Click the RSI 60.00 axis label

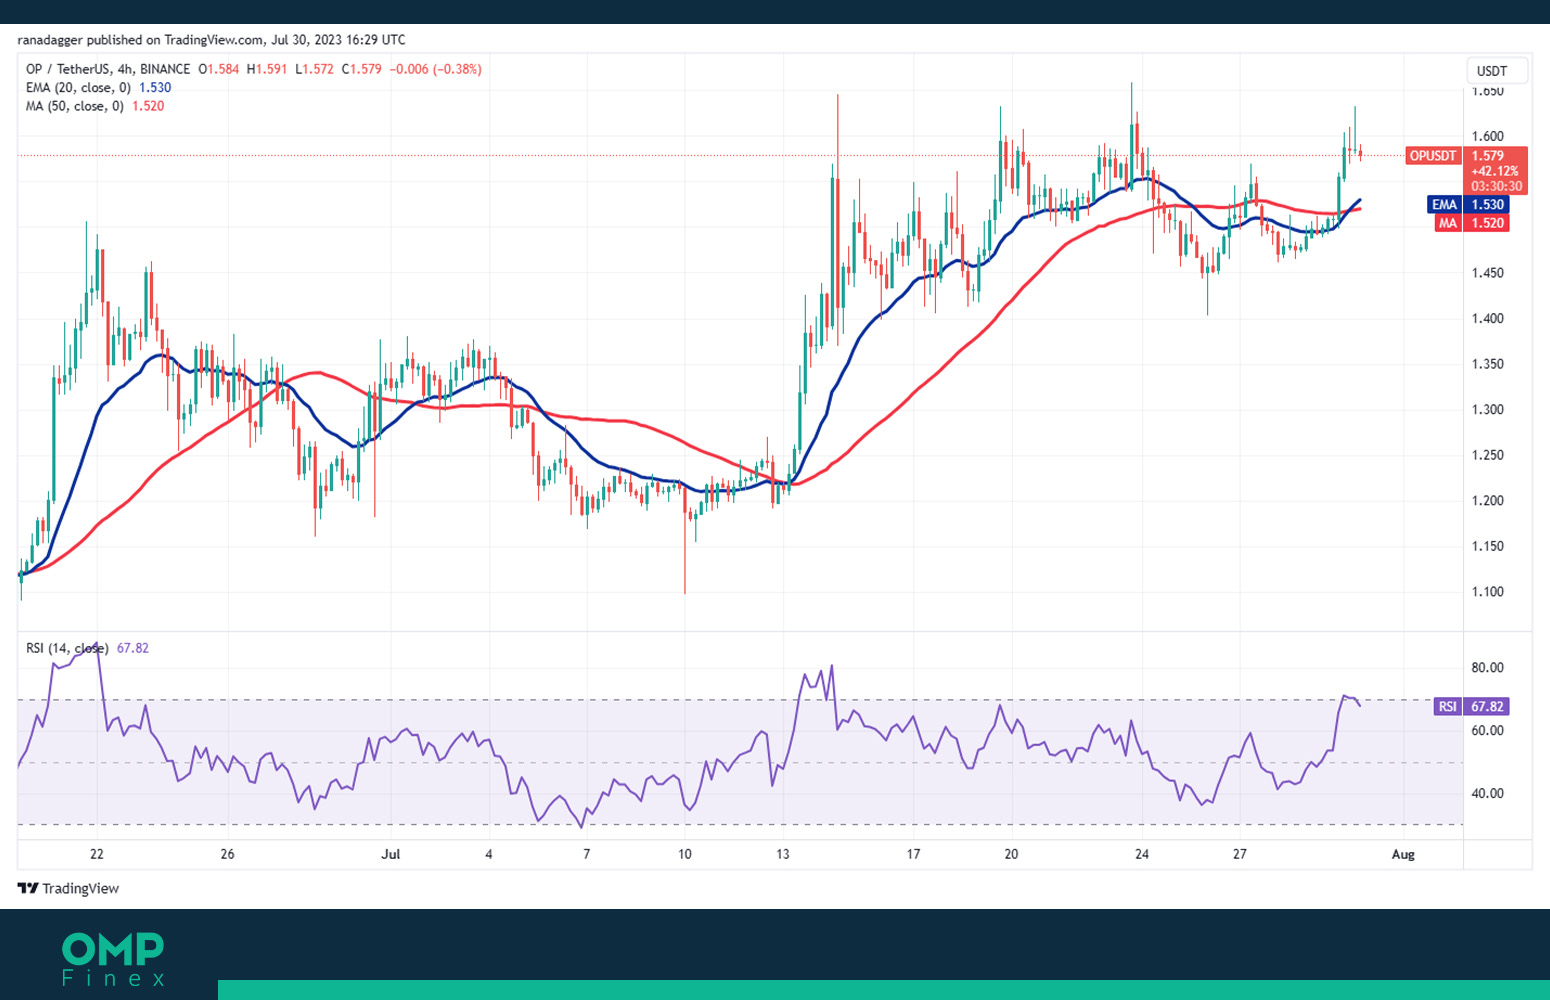coord(1487,731)
